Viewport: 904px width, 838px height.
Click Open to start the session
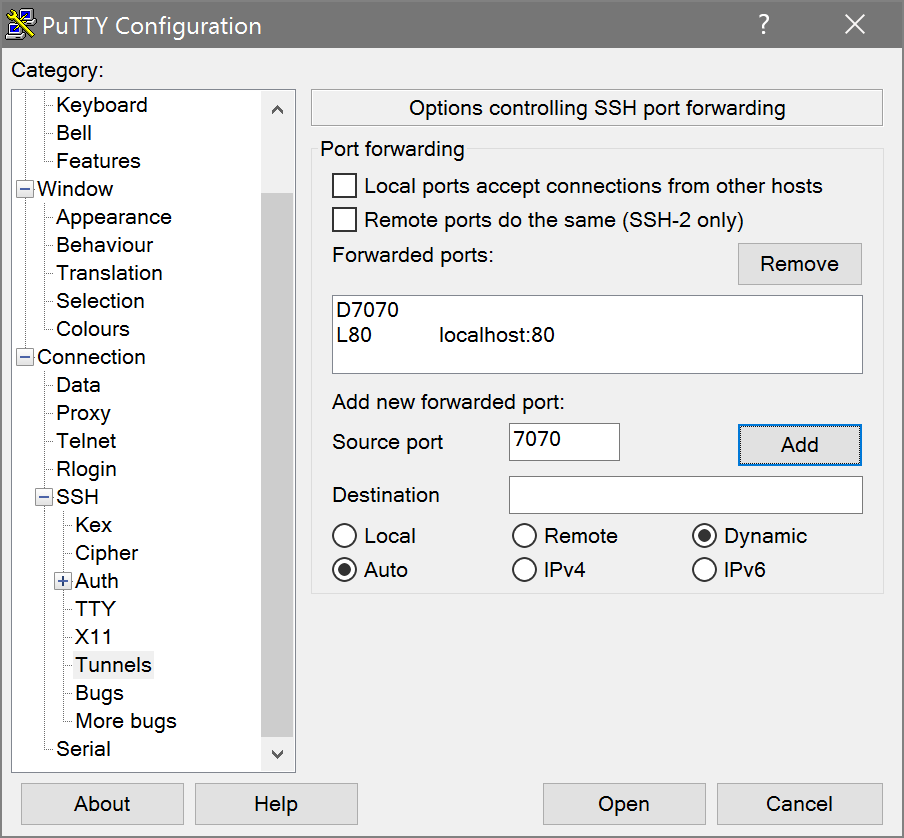(624, 804)
